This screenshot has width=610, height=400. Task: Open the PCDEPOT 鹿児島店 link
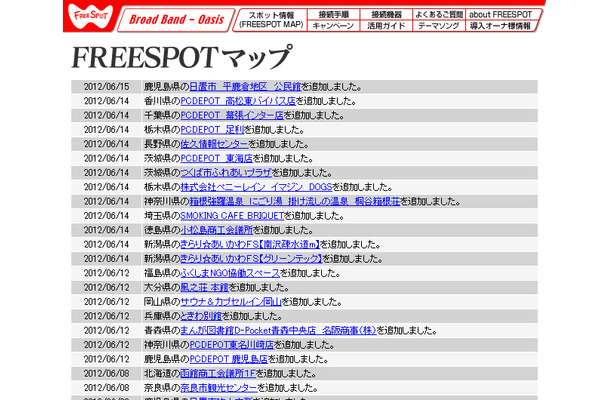229,359
